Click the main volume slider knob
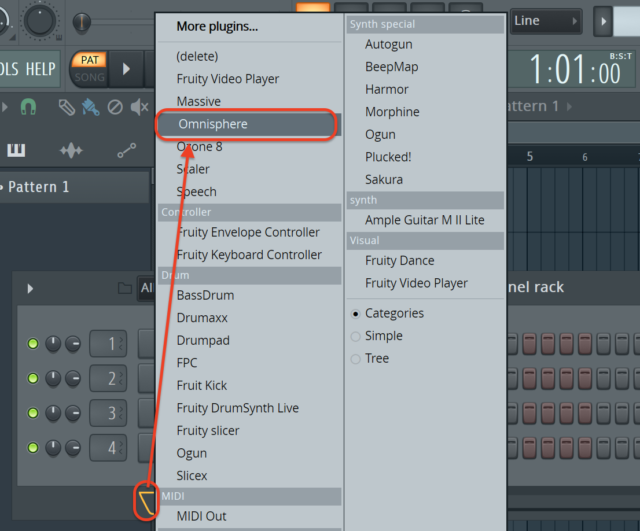Image resolution: width=640 pixels, height=531 pixels. (x=82, y=21)
